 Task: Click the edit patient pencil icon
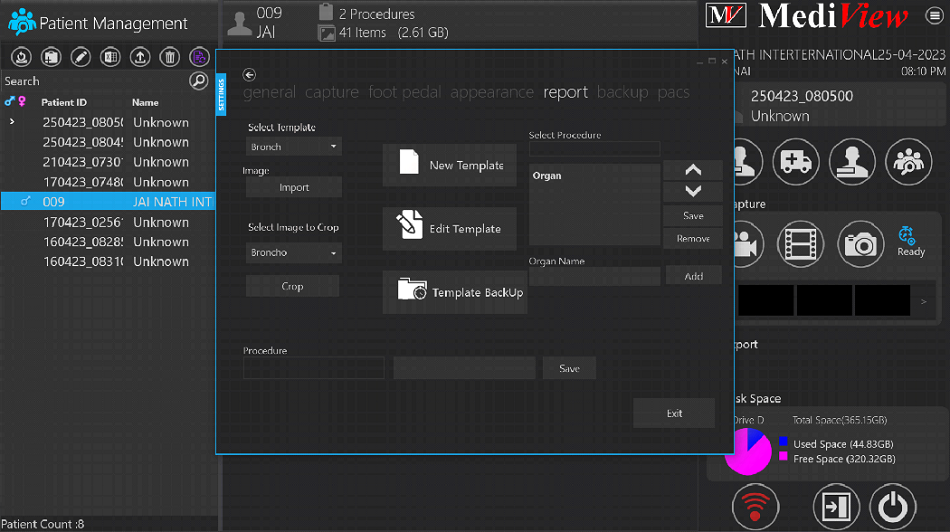(81, 57)
